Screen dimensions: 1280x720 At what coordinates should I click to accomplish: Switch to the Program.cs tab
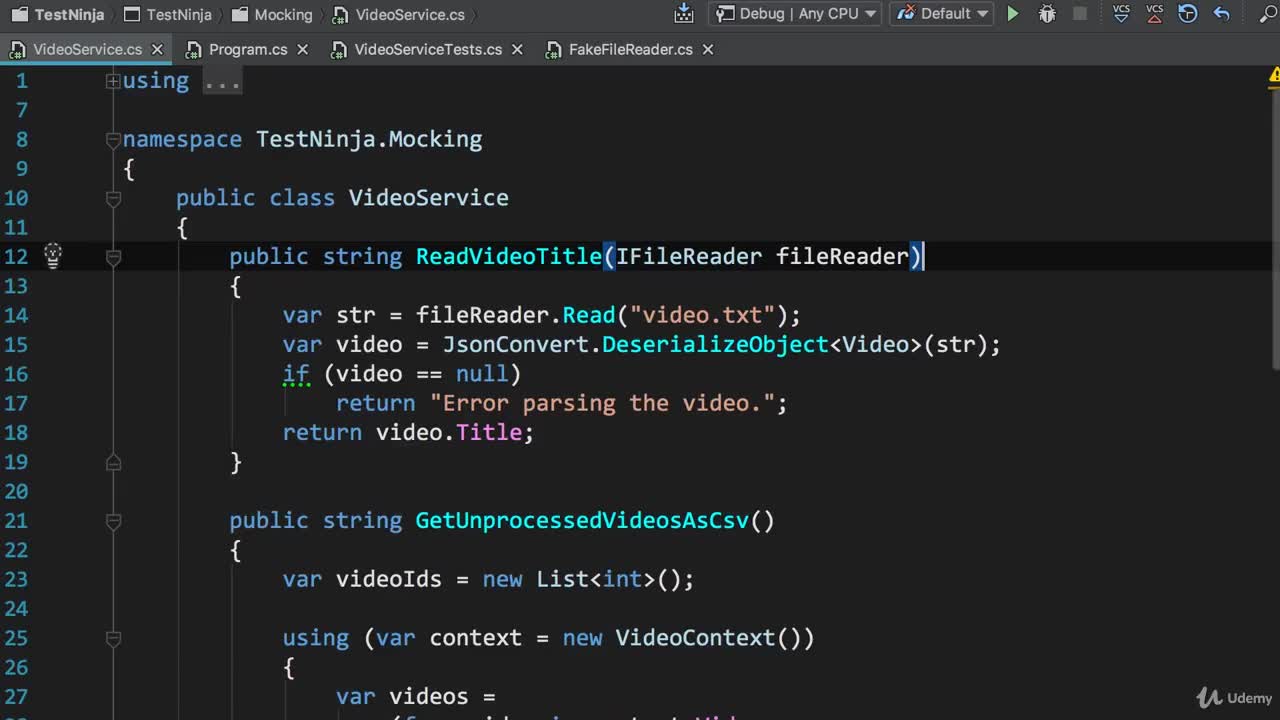point(248,49)
